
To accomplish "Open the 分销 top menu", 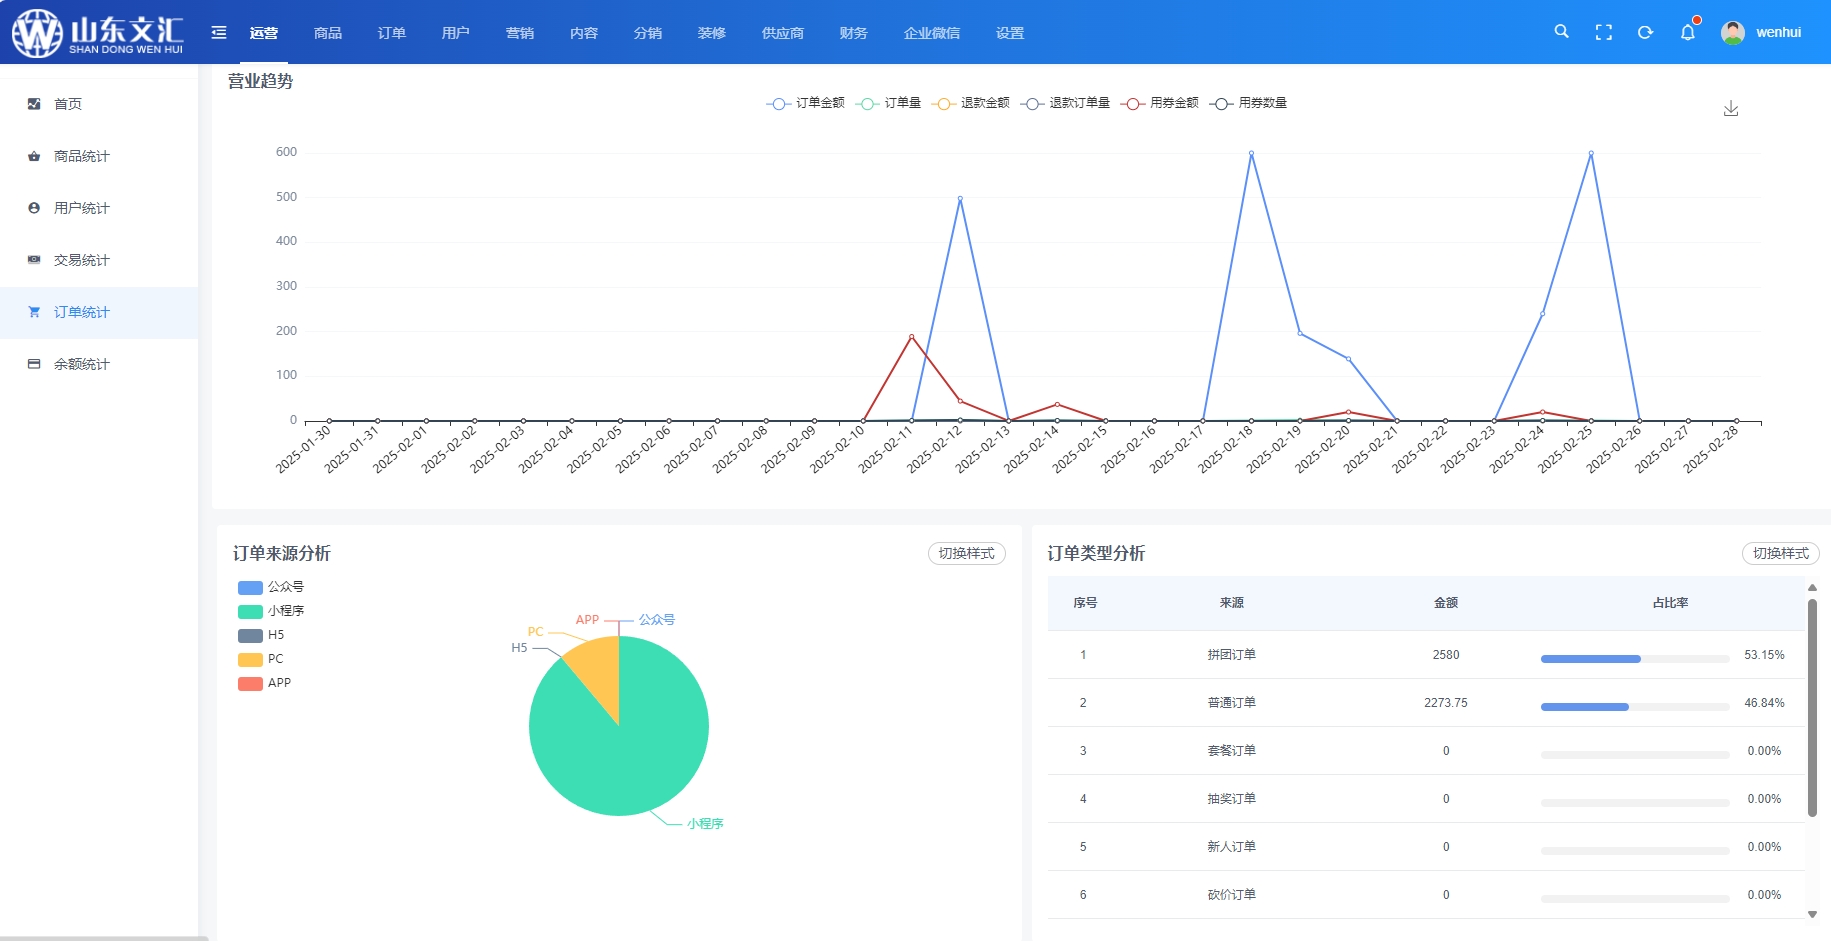I will pyautogui.click(x=648, y=33).
